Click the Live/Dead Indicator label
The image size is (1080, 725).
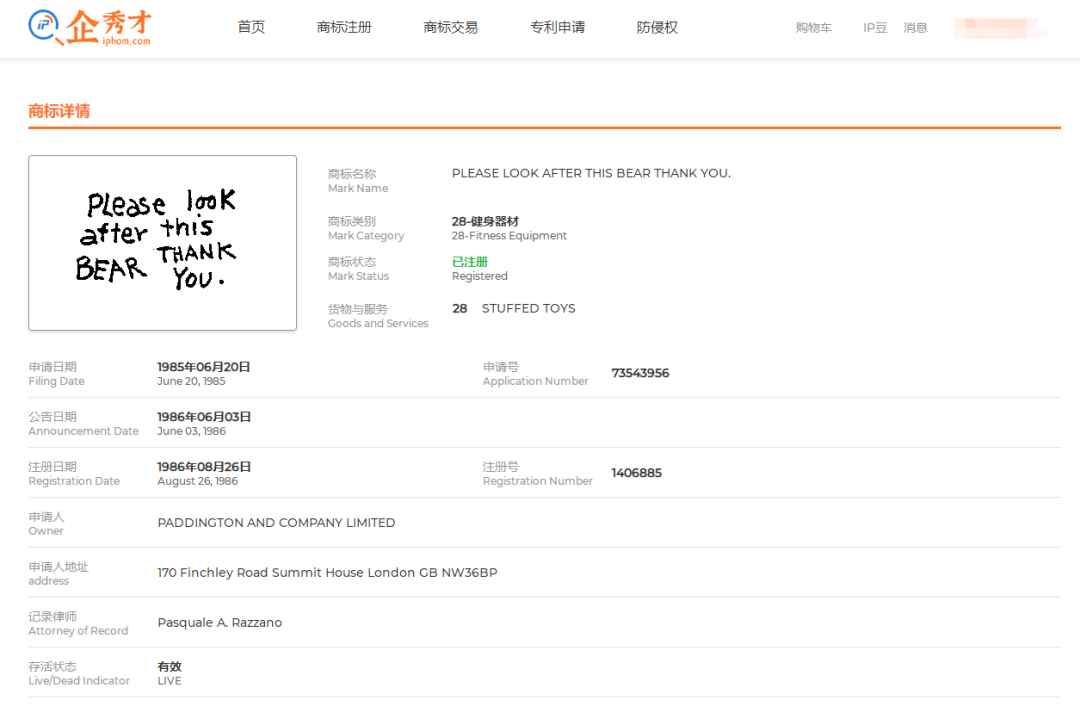pos(79,681)
